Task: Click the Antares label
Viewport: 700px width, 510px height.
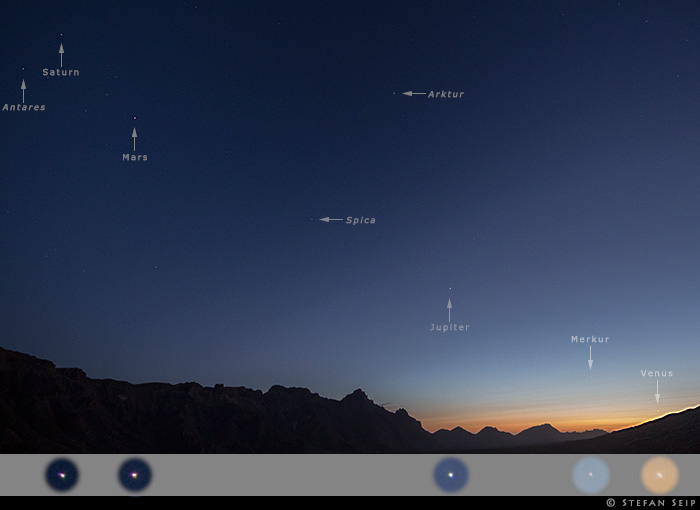Action: click(x=24, y=107)
